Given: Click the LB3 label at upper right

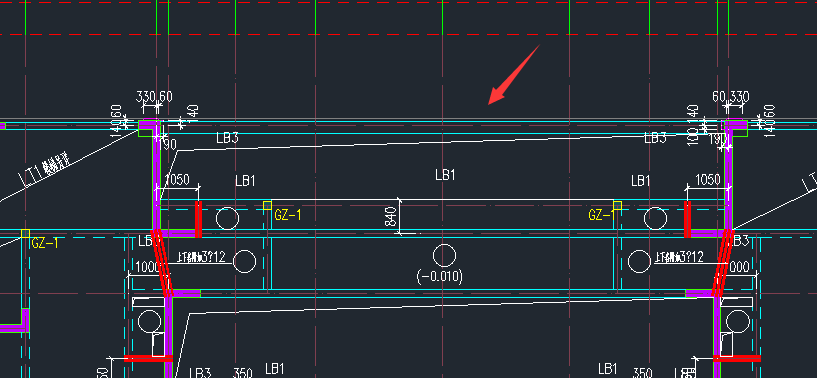Looking at the screenshot, I should tap(655, 138).
